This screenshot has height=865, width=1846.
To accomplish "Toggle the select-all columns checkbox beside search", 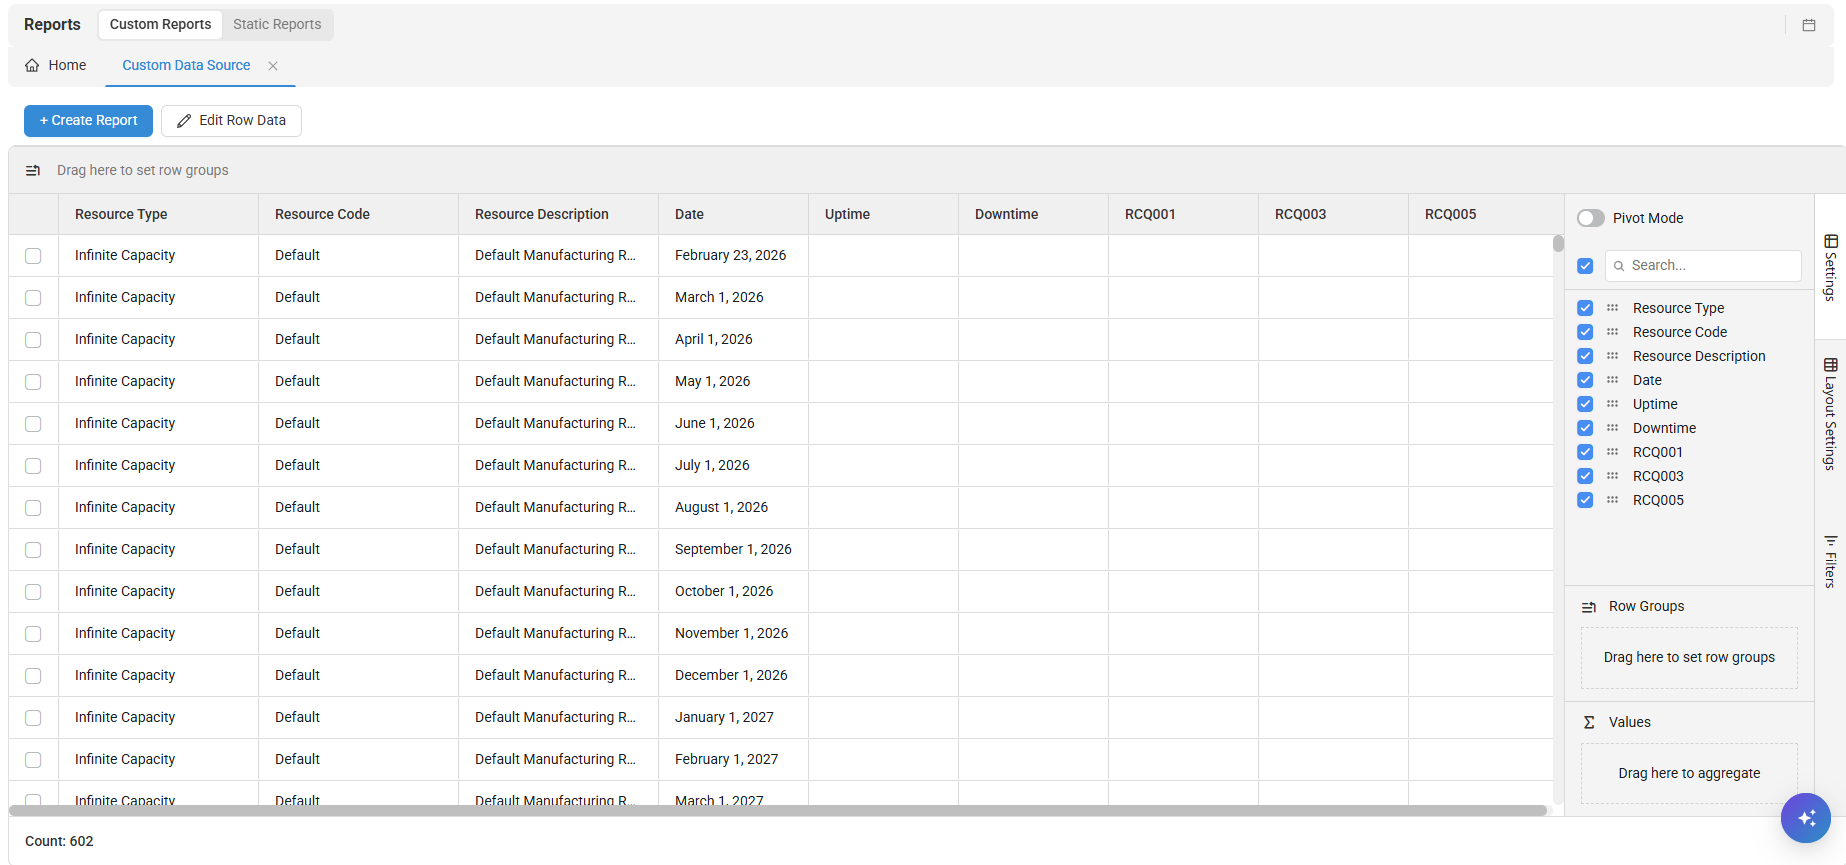I will (1585, 266).
